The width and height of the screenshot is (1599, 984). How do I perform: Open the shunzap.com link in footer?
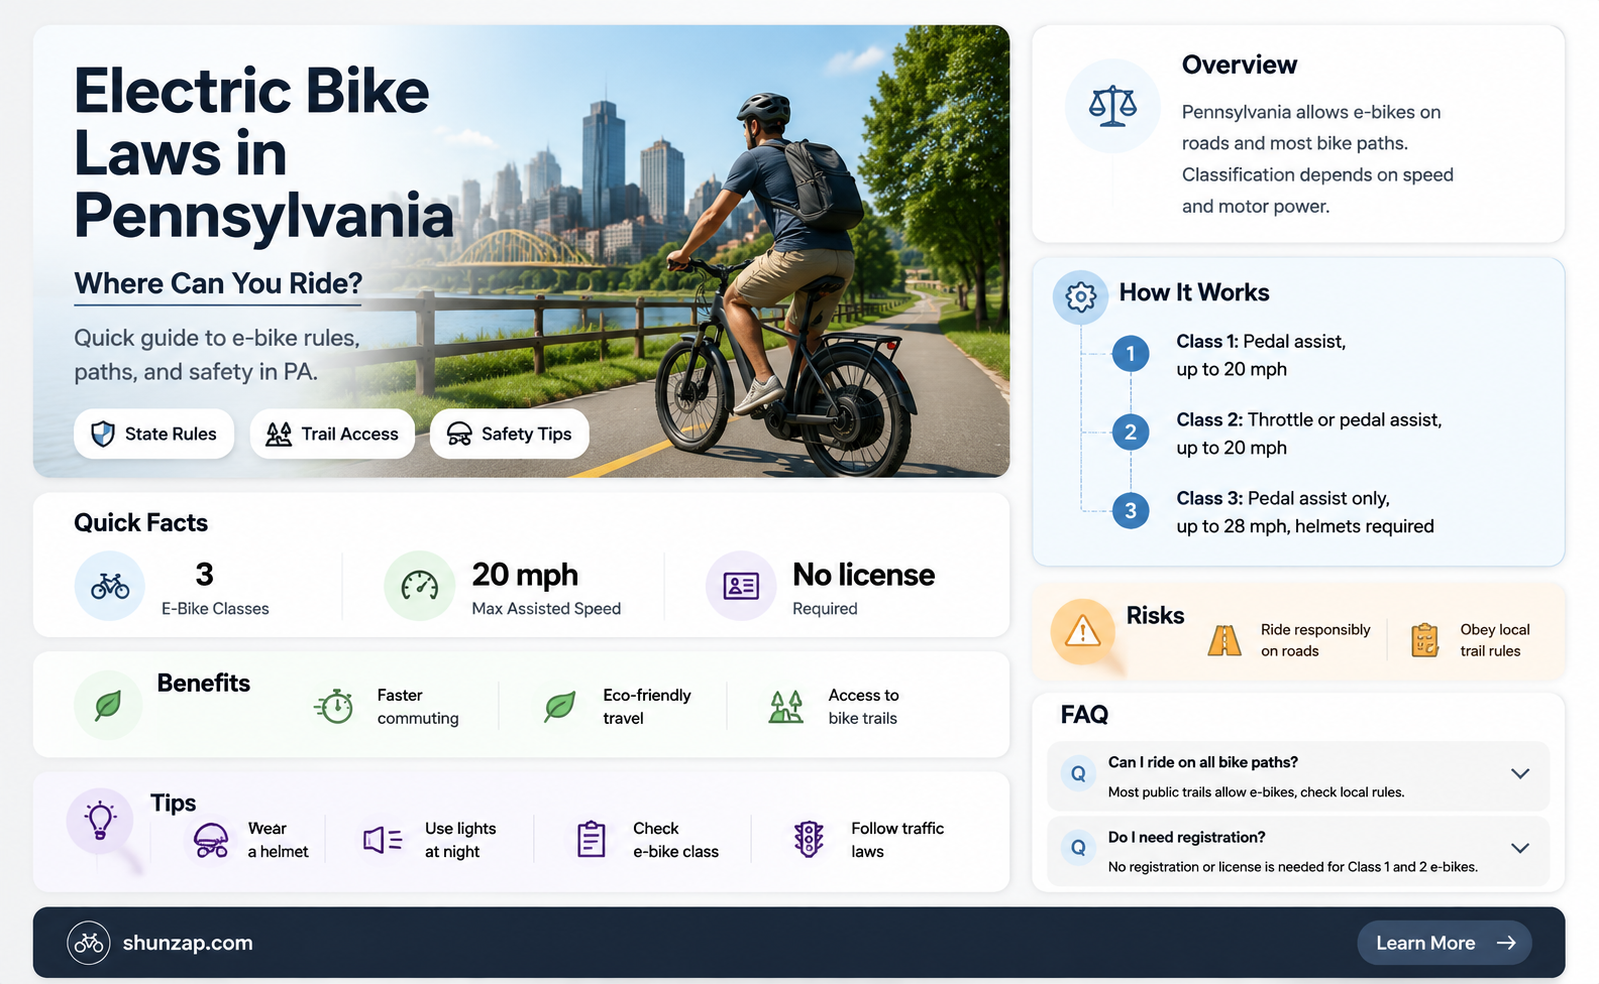(187, 943)
